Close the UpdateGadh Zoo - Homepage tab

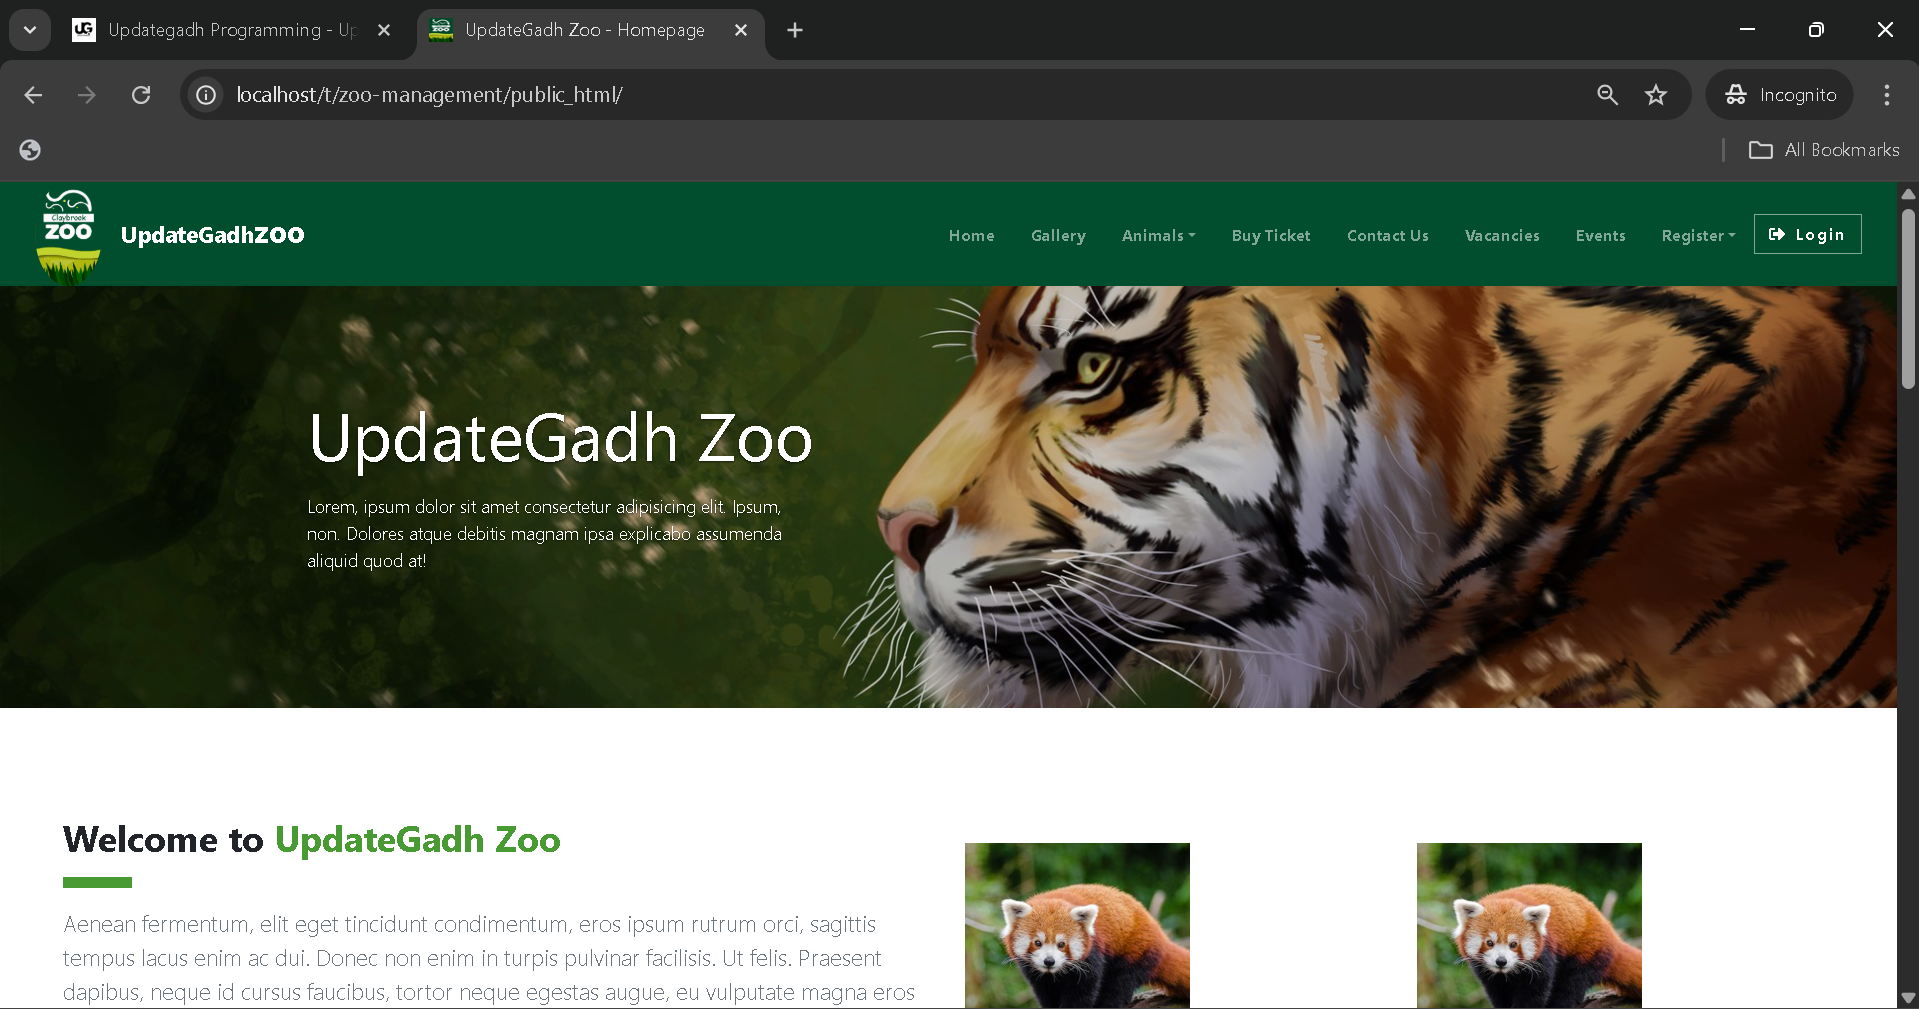(x=741, y=30)
